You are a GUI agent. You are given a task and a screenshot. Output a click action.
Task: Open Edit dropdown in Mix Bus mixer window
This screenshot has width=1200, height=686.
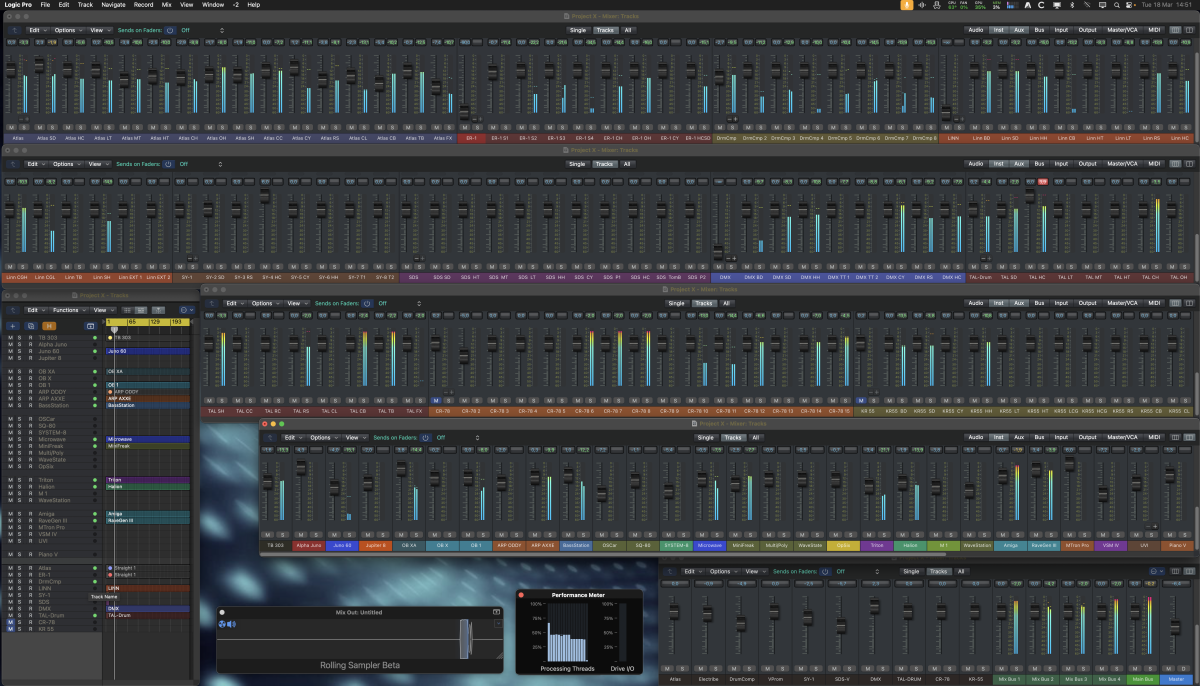pos(691,571)
